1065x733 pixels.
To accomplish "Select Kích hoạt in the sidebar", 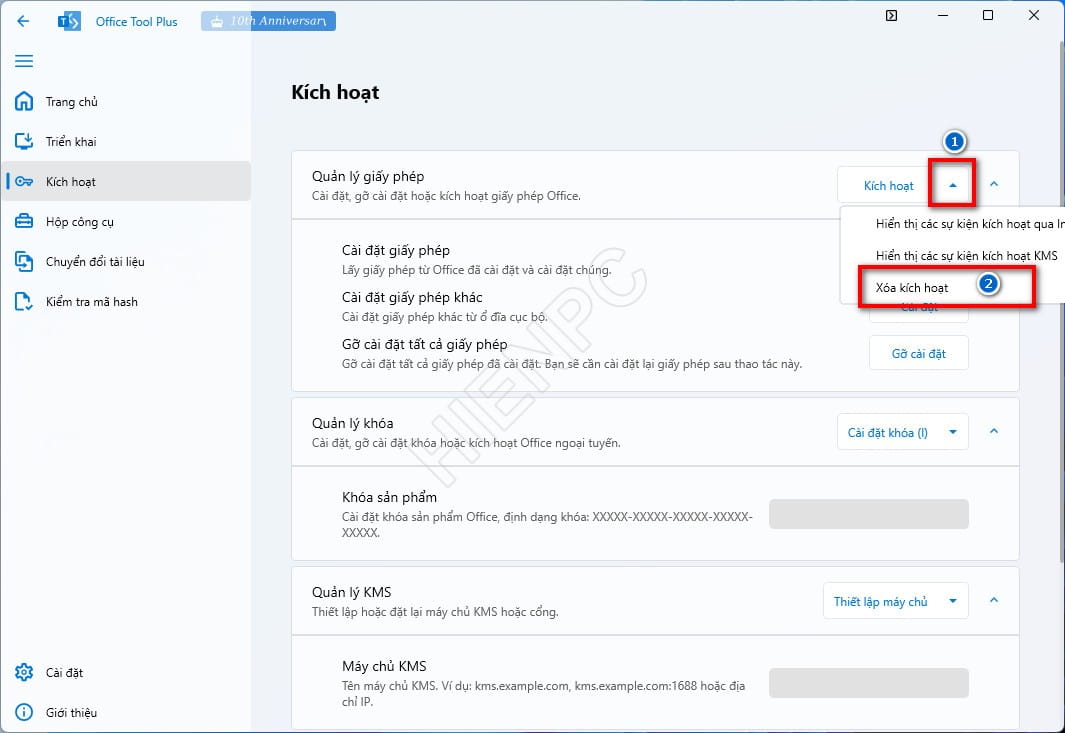I will click(126, 181).
